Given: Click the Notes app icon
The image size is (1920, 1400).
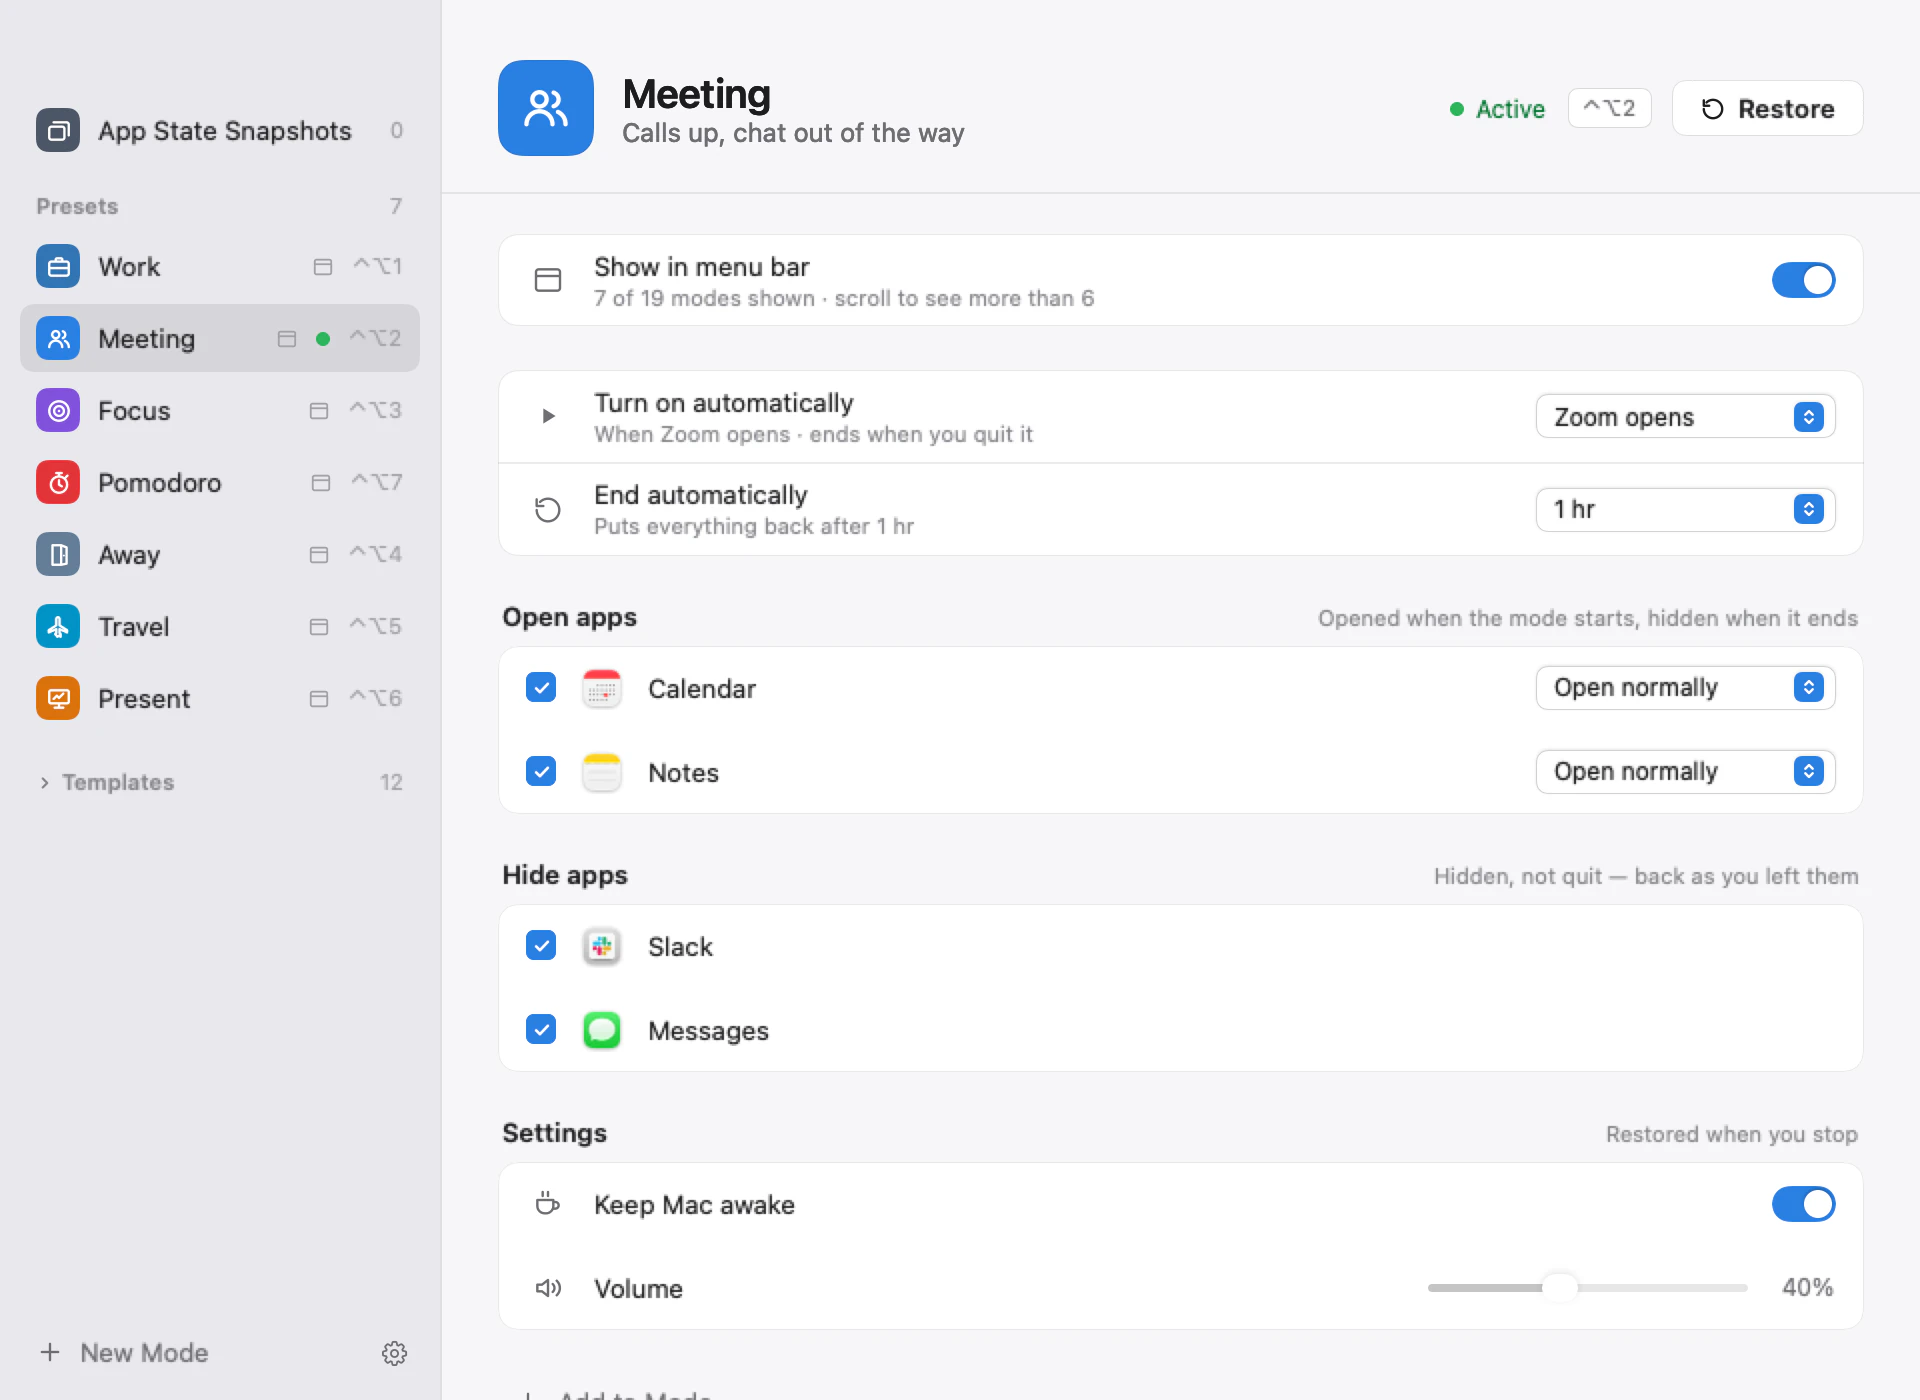Looking at the screenshot, I should point(602,772).
